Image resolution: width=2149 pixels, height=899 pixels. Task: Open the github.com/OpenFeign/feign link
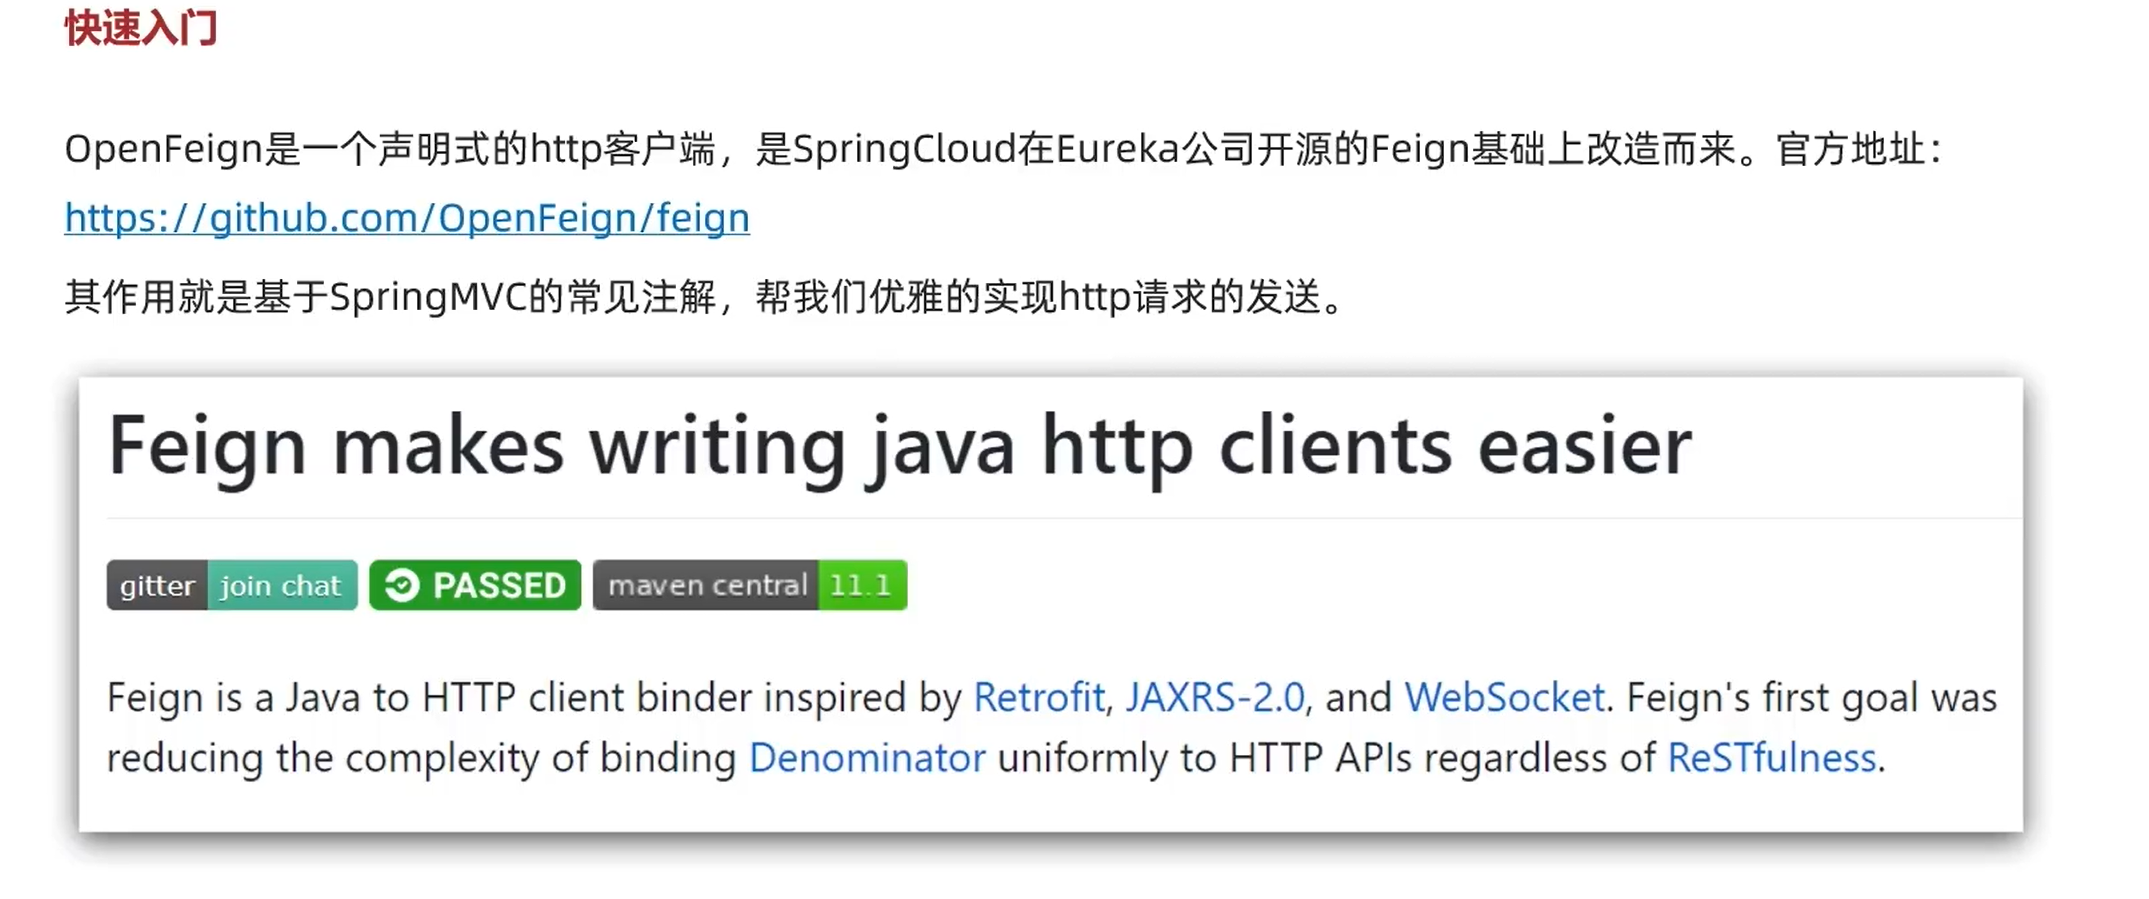(x=407, y=218)
